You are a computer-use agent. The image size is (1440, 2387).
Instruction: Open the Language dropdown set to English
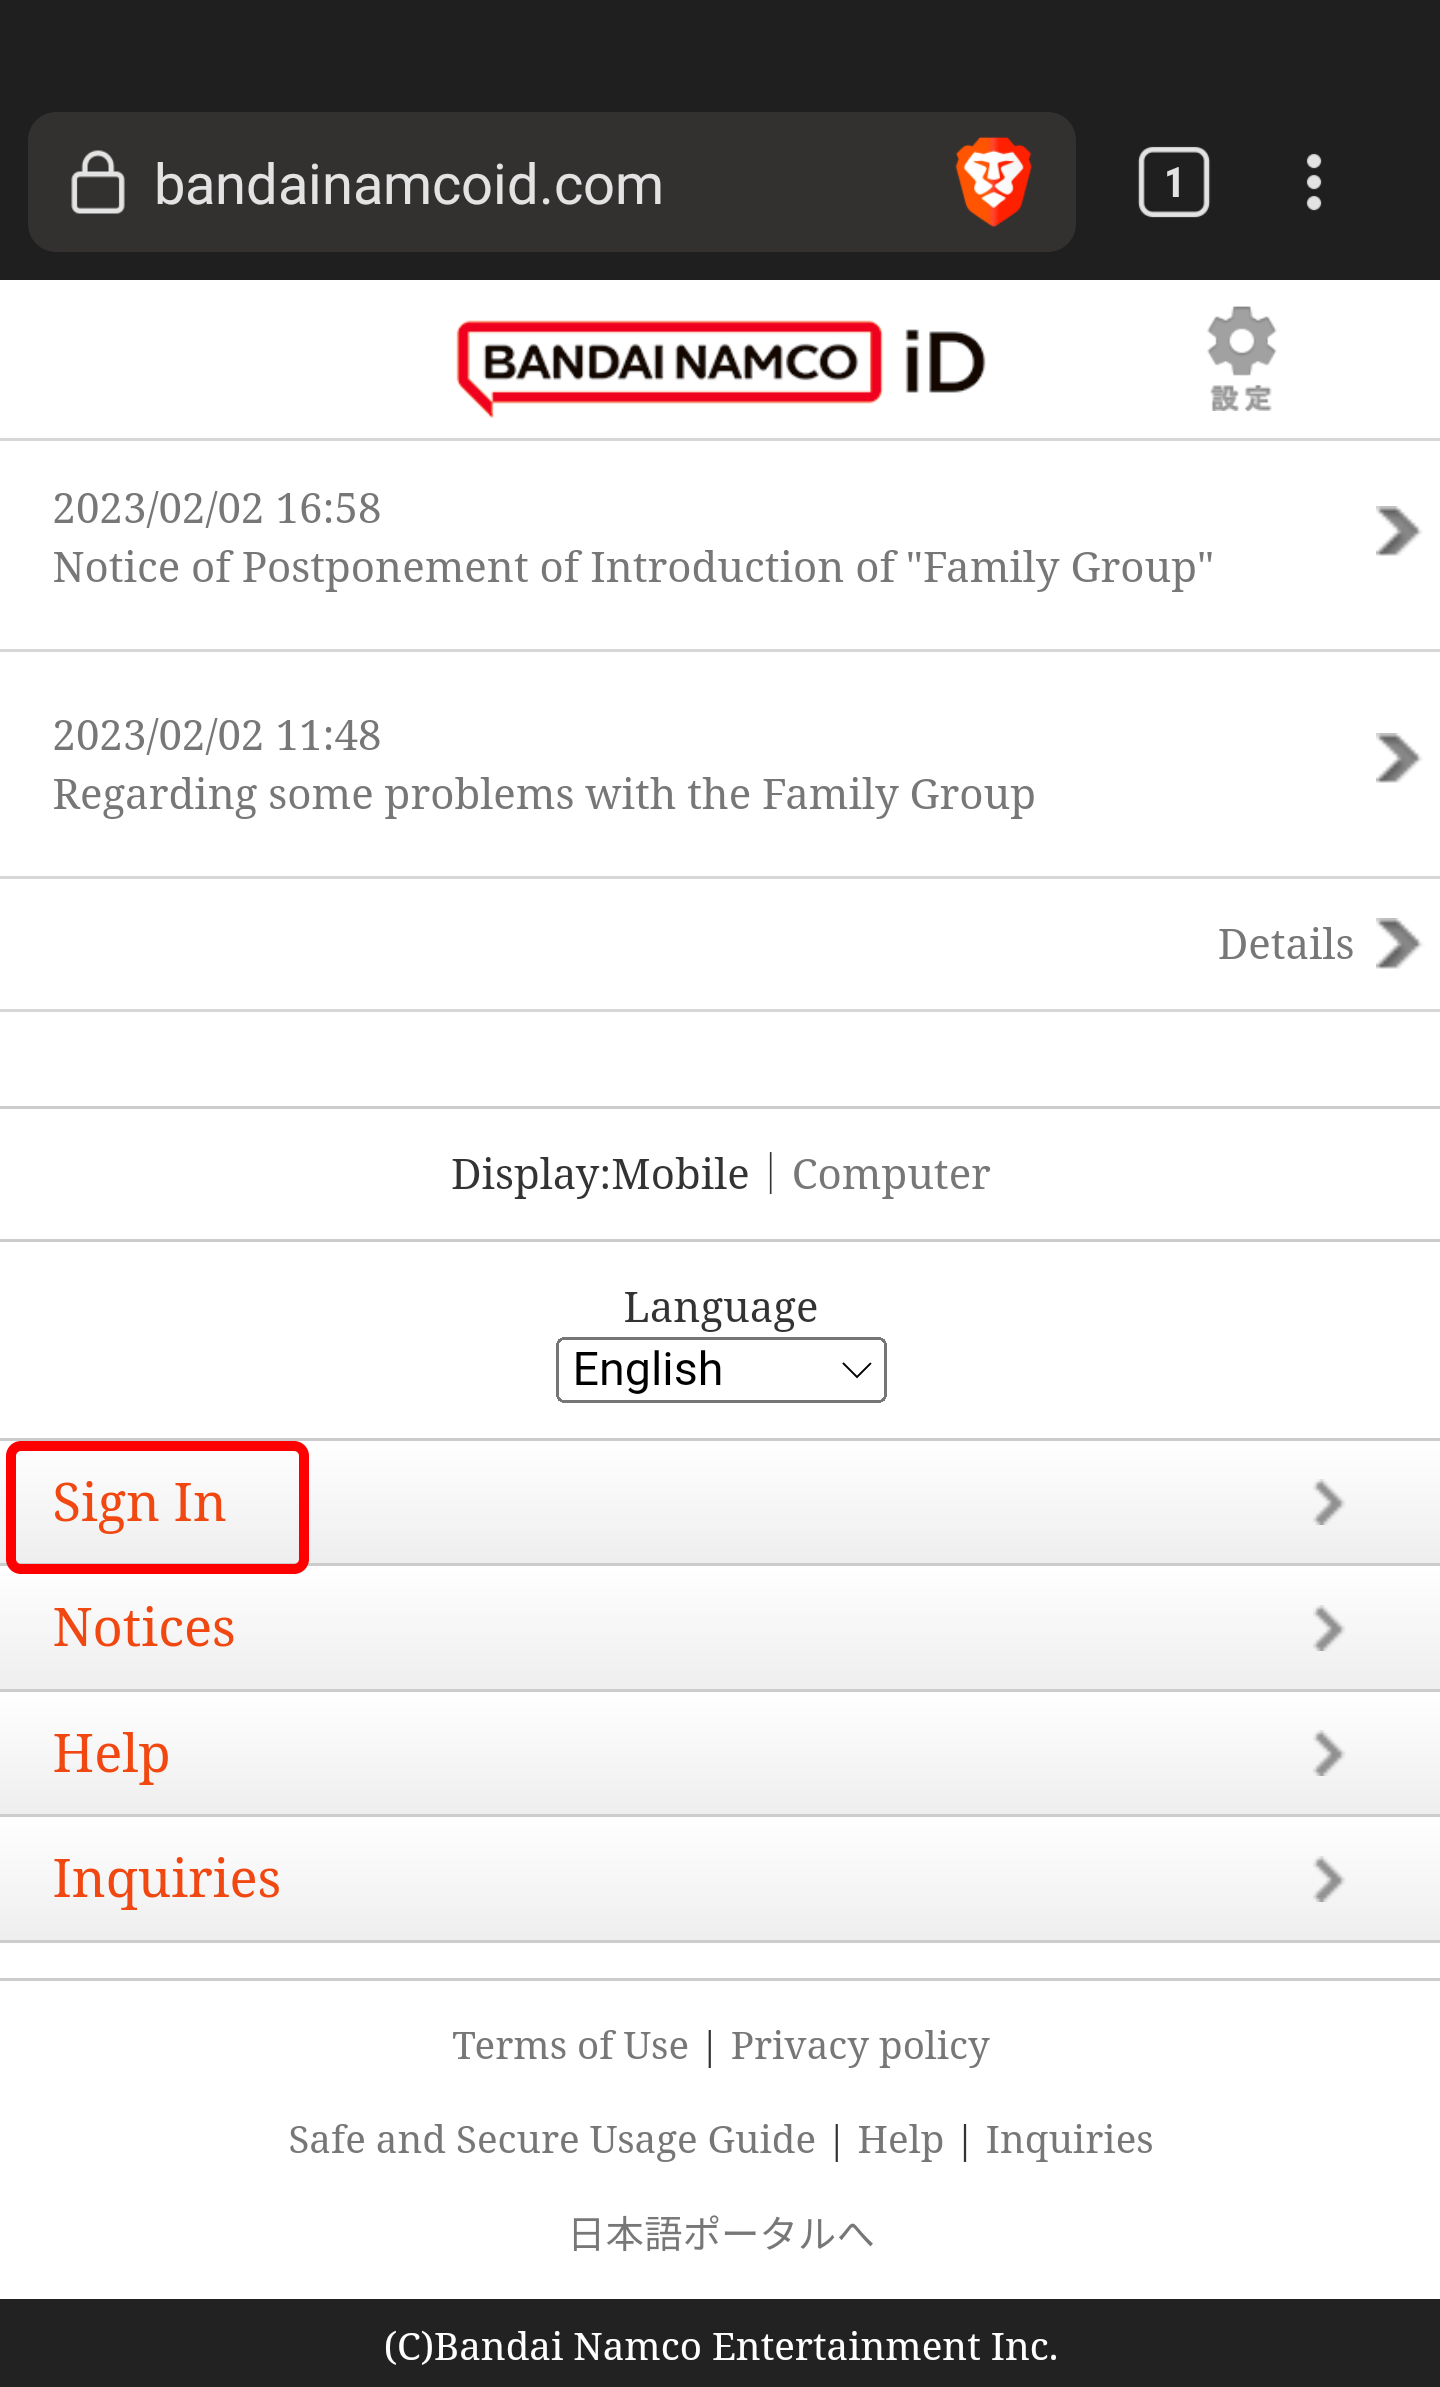721,1370
